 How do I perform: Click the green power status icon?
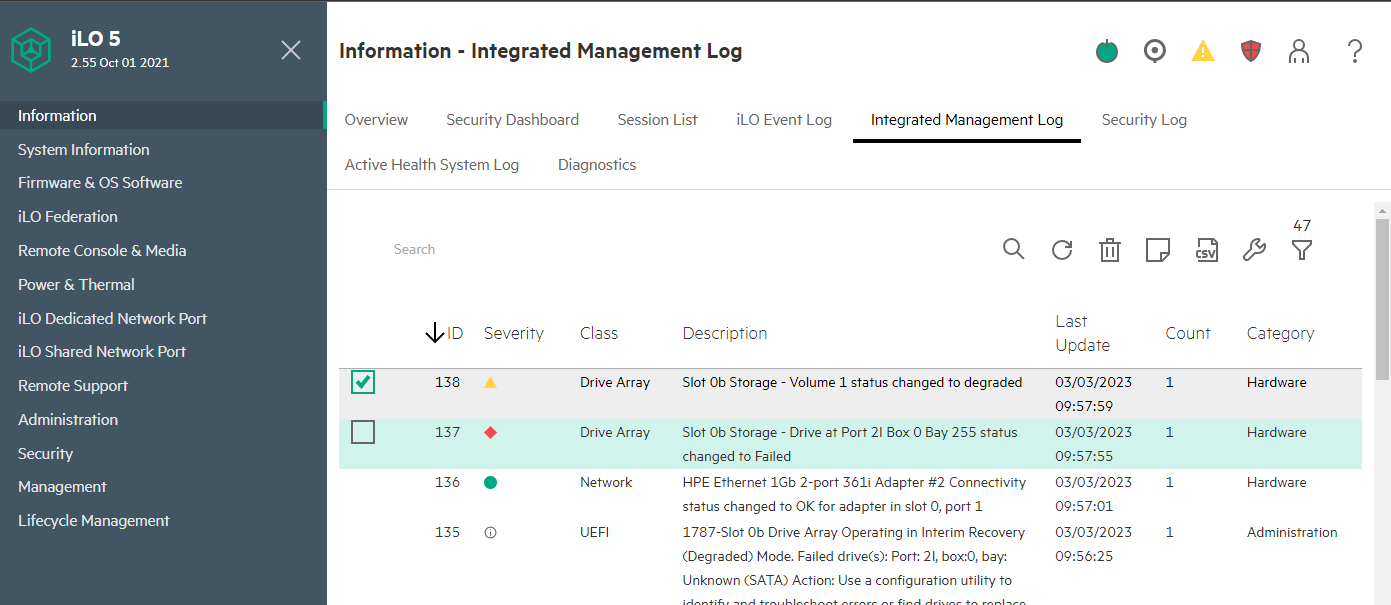pos(1106,50)
